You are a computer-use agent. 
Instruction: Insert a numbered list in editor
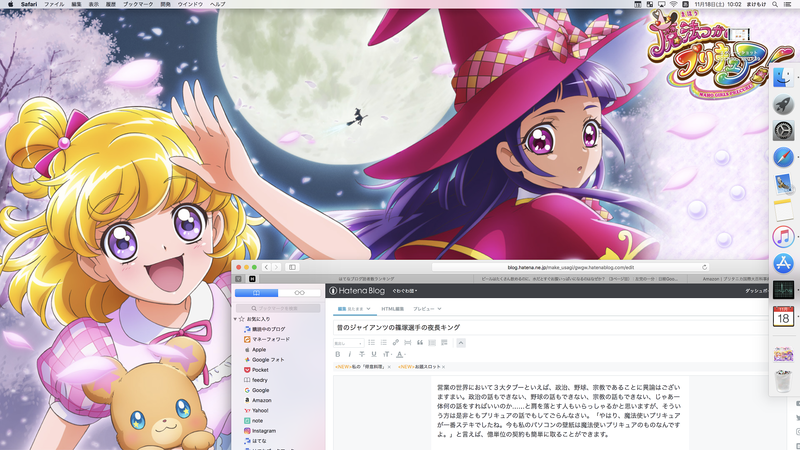(x=384, y=342)
